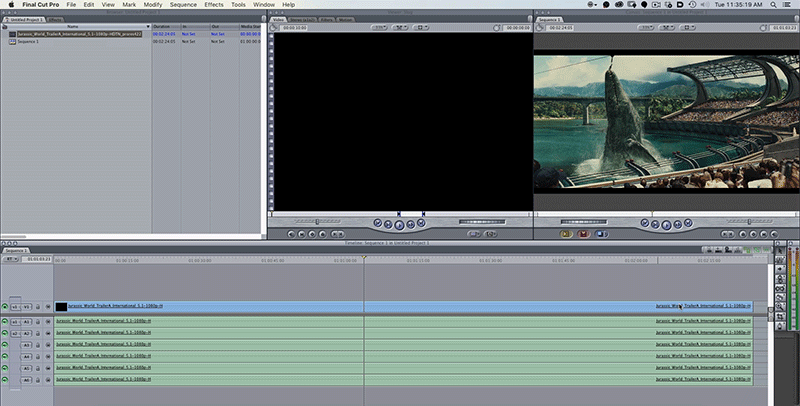Mute audio track A5 with green toggle

click(x=5, y=368)
